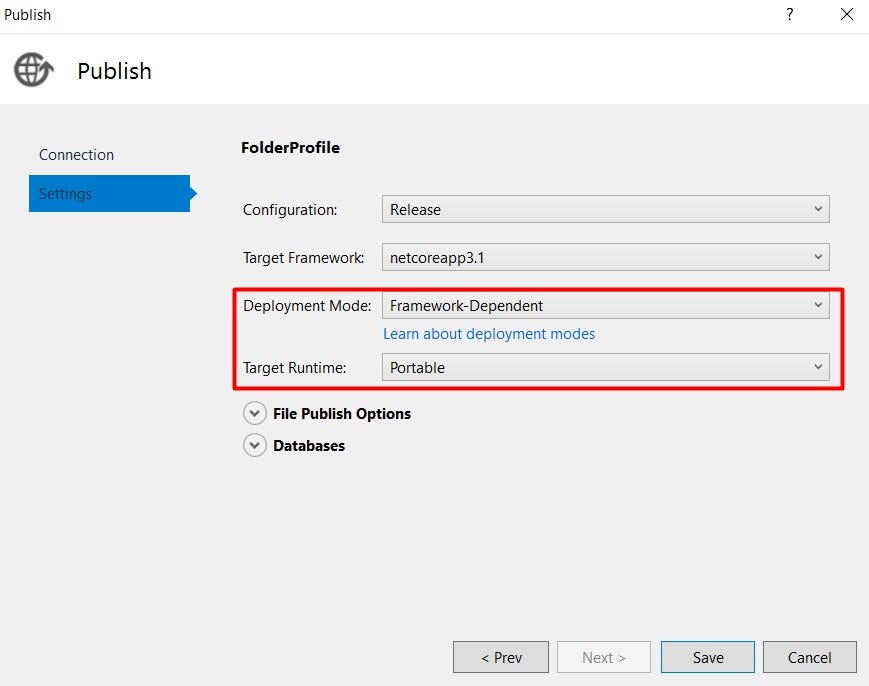Click the Configuration: label
Screen dimensions: 869x686
coord(290,210)
